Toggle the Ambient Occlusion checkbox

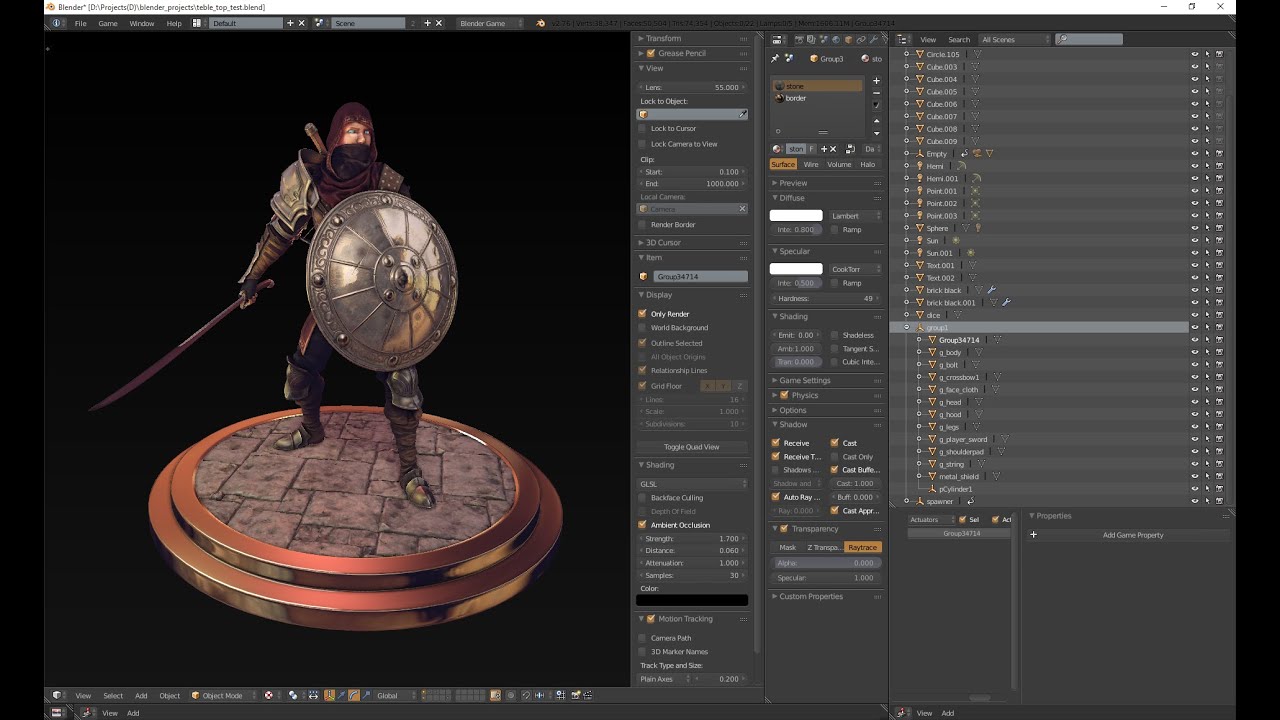click(x=642, y=525)
